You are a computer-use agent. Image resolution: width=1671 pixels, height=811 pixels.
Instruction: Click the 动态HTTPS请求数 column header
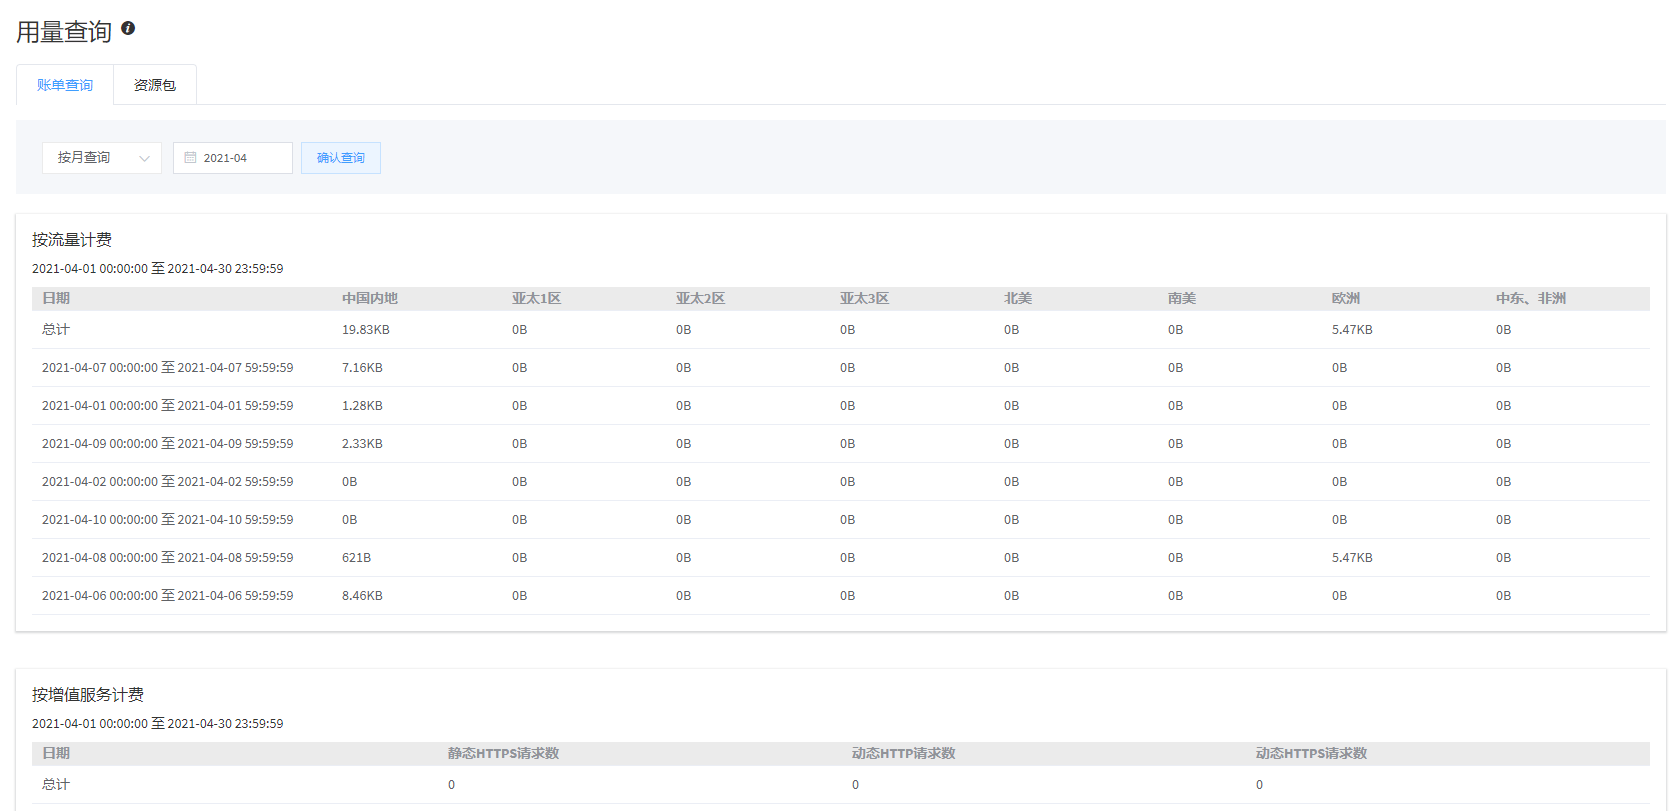1311,753
